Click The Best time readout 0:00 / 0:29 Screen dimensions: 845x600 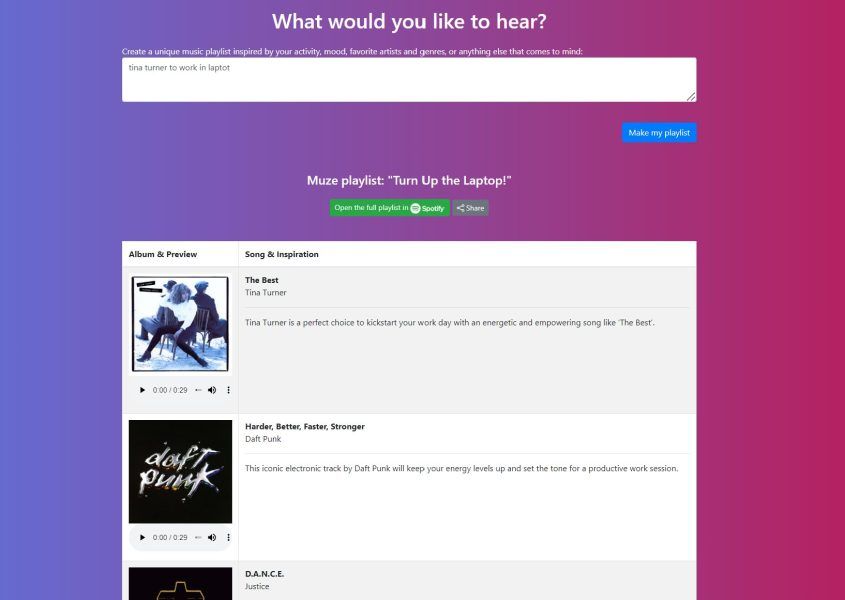(x=170, y=390)
